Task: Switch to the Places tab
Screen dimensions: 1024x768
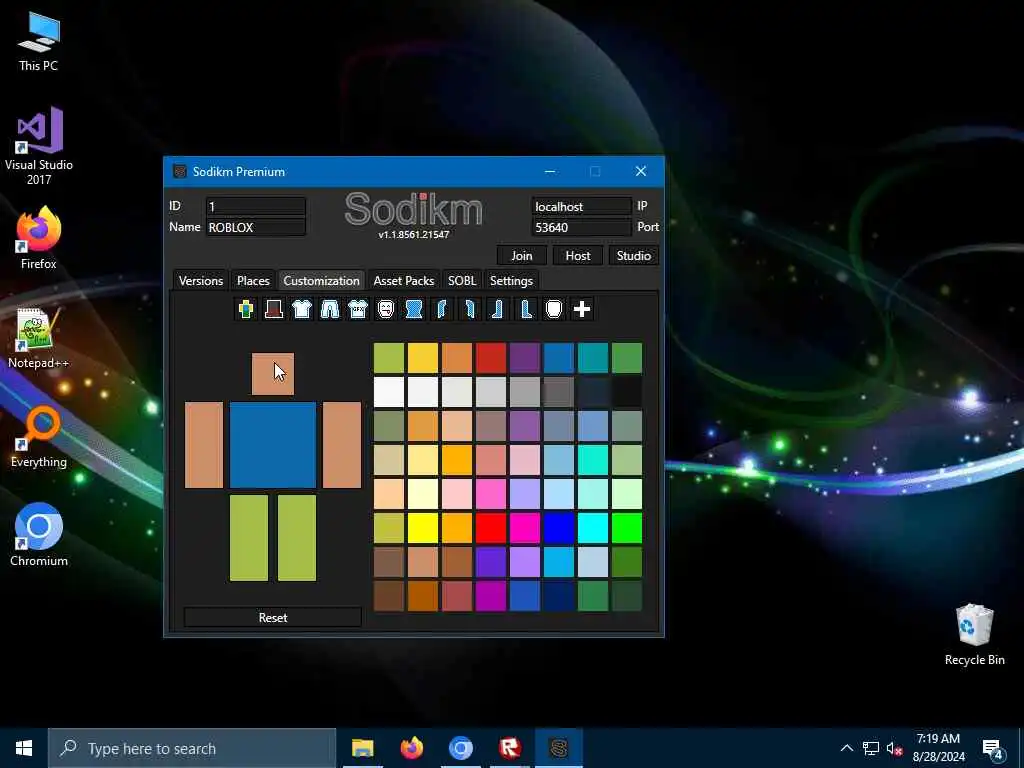Action: (x=253, y=281)
